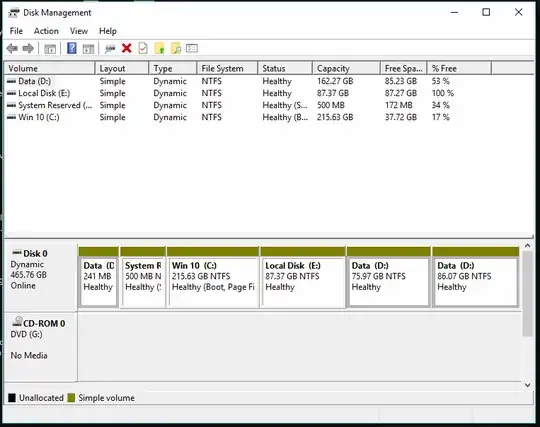The width and height of the screenshot is (540, 427).
Task: Sort by the Layout column header
Action: 122,69
